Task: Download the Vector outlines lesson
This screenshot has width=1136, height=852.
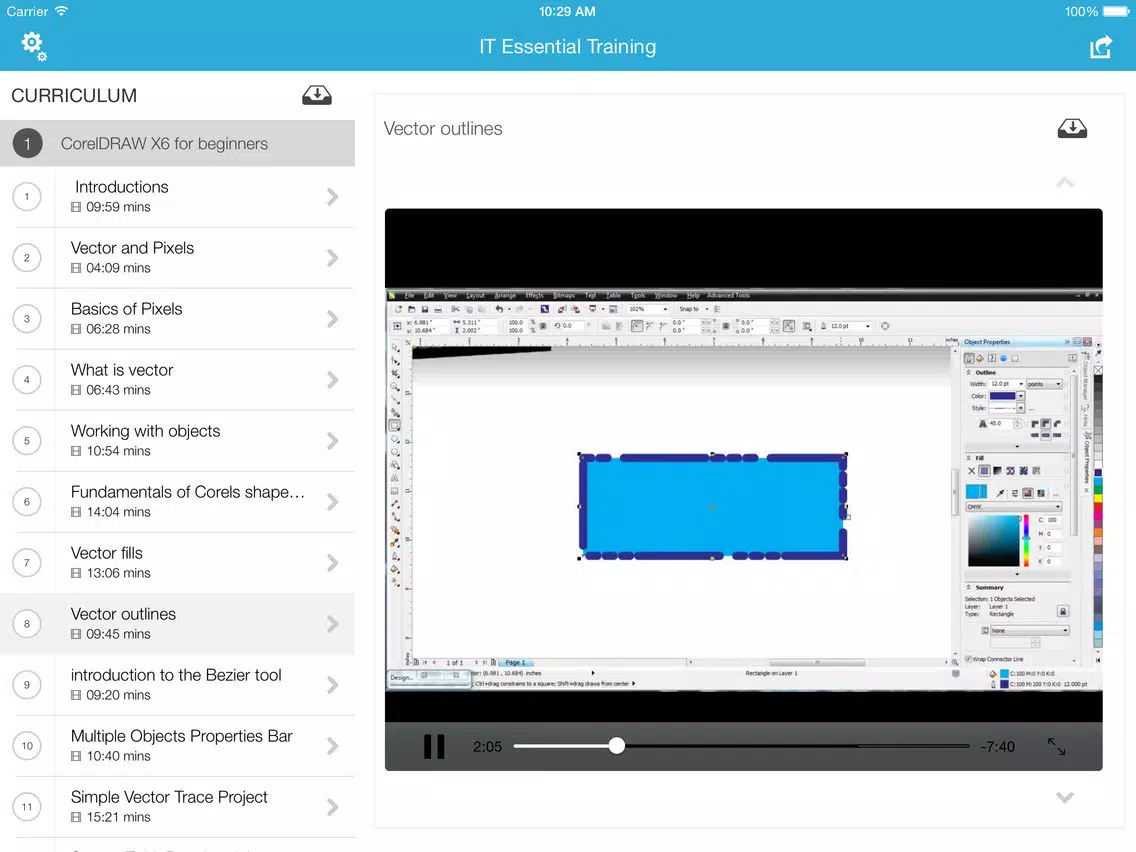Action: click(1072, 128)
